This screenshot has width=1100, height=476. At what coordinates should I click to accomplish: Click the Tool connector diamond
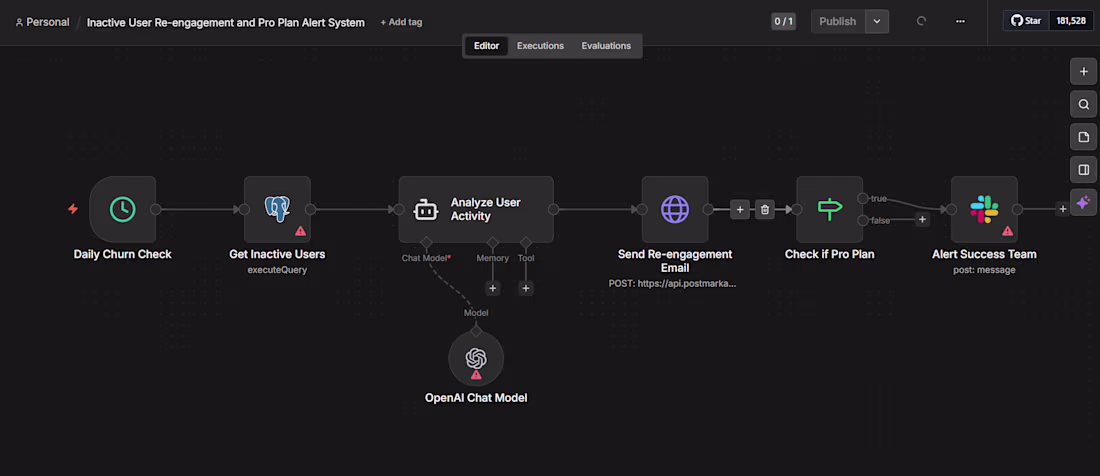tap(526, 243)
